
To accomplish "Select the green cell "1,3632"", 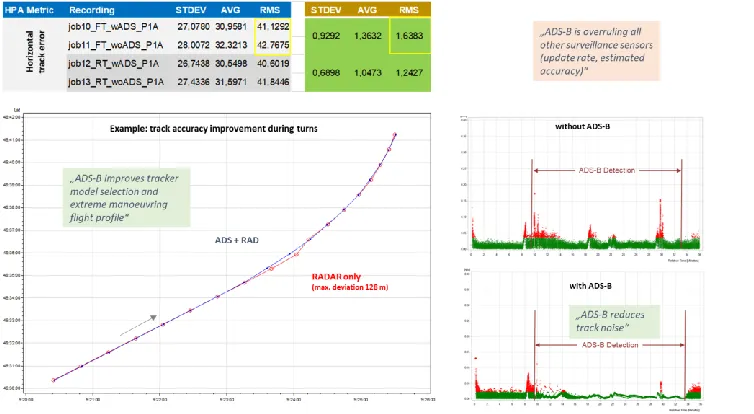I will pos(367,36).
